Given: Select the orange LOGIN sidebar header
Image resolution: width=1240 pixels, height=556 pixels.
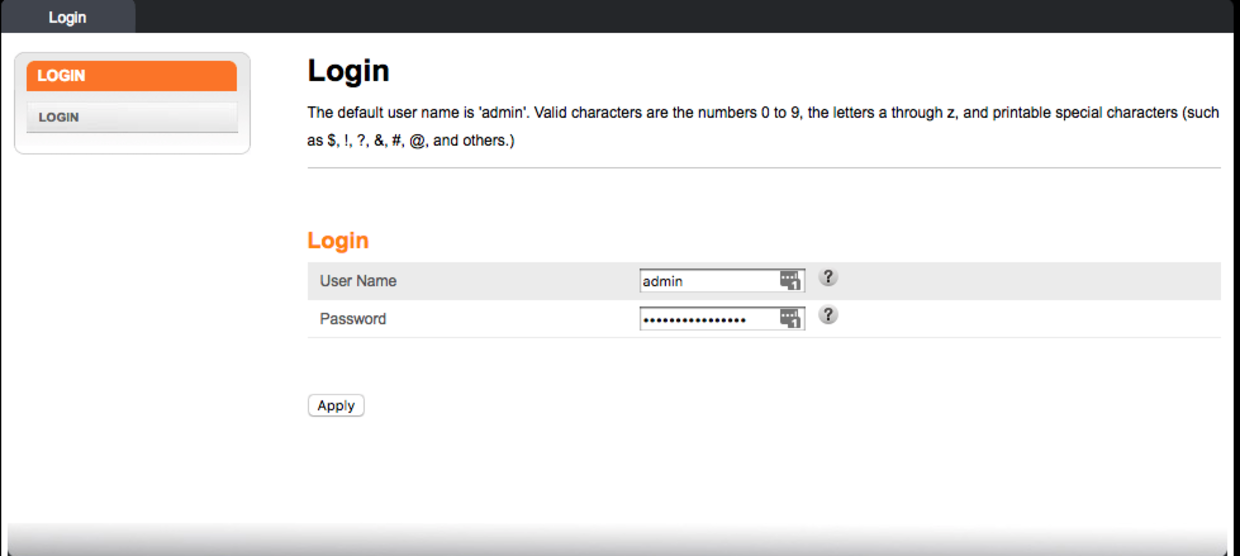Looking at the screenshot, I should pyautogui.click(x=131, y=76).
